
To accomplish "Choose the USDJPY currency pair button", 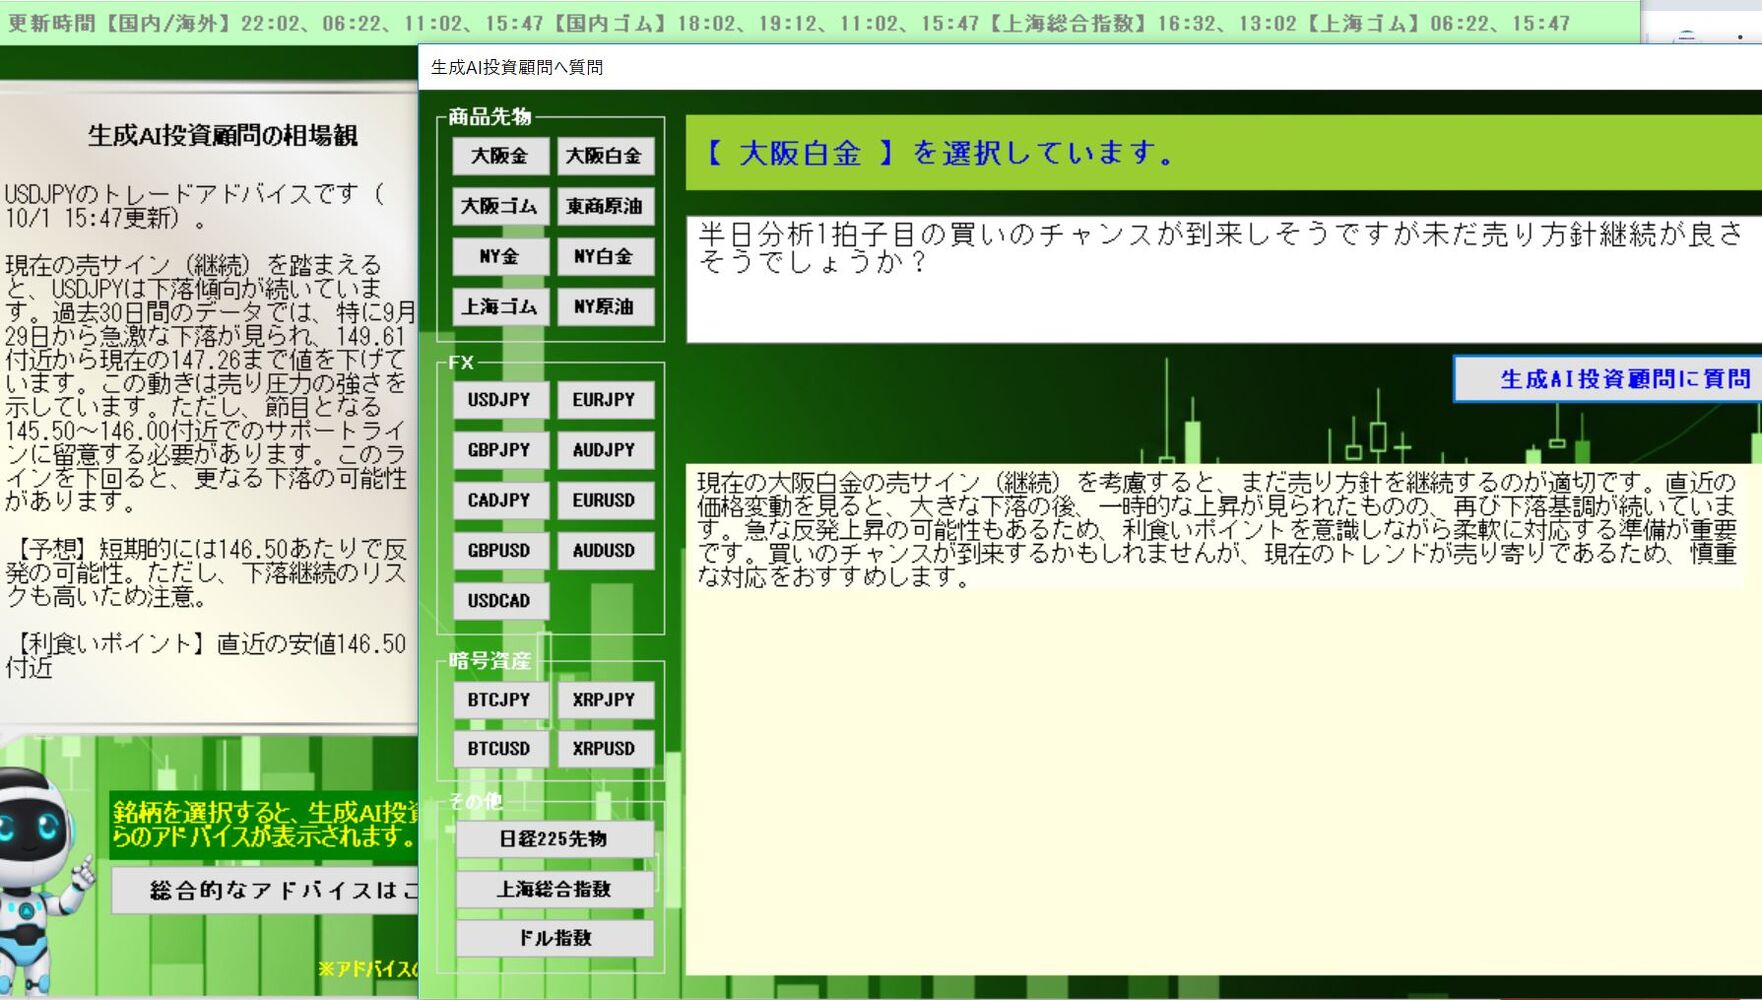I will coord(500,400).
